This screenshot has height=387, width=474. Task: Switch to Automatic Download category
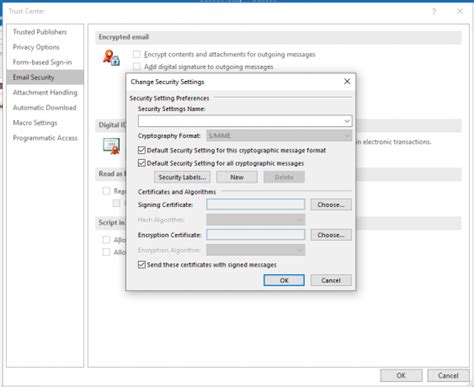[45, 108]
